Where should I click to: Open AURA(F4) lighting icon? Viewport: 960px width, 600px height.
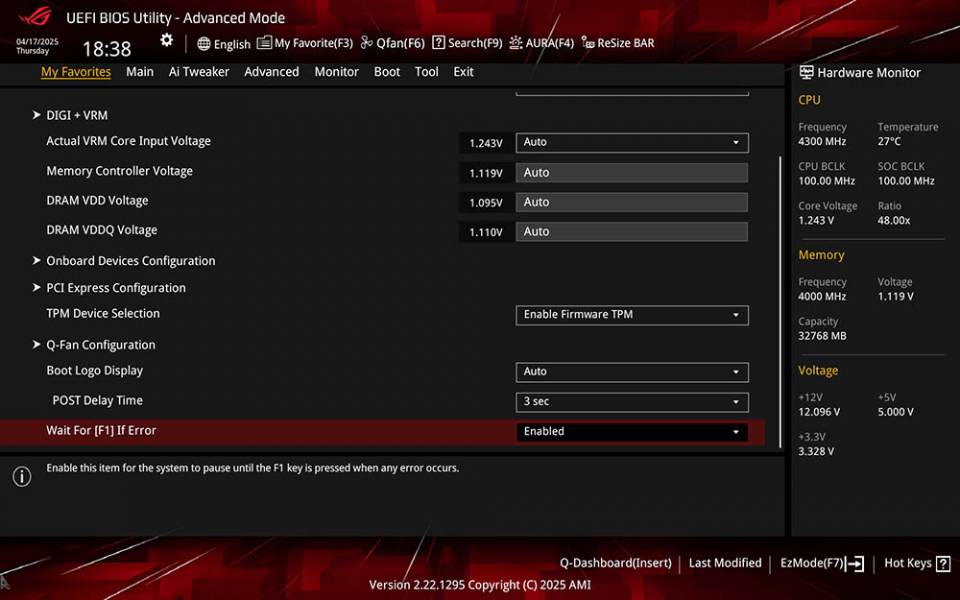coord(516,42)
